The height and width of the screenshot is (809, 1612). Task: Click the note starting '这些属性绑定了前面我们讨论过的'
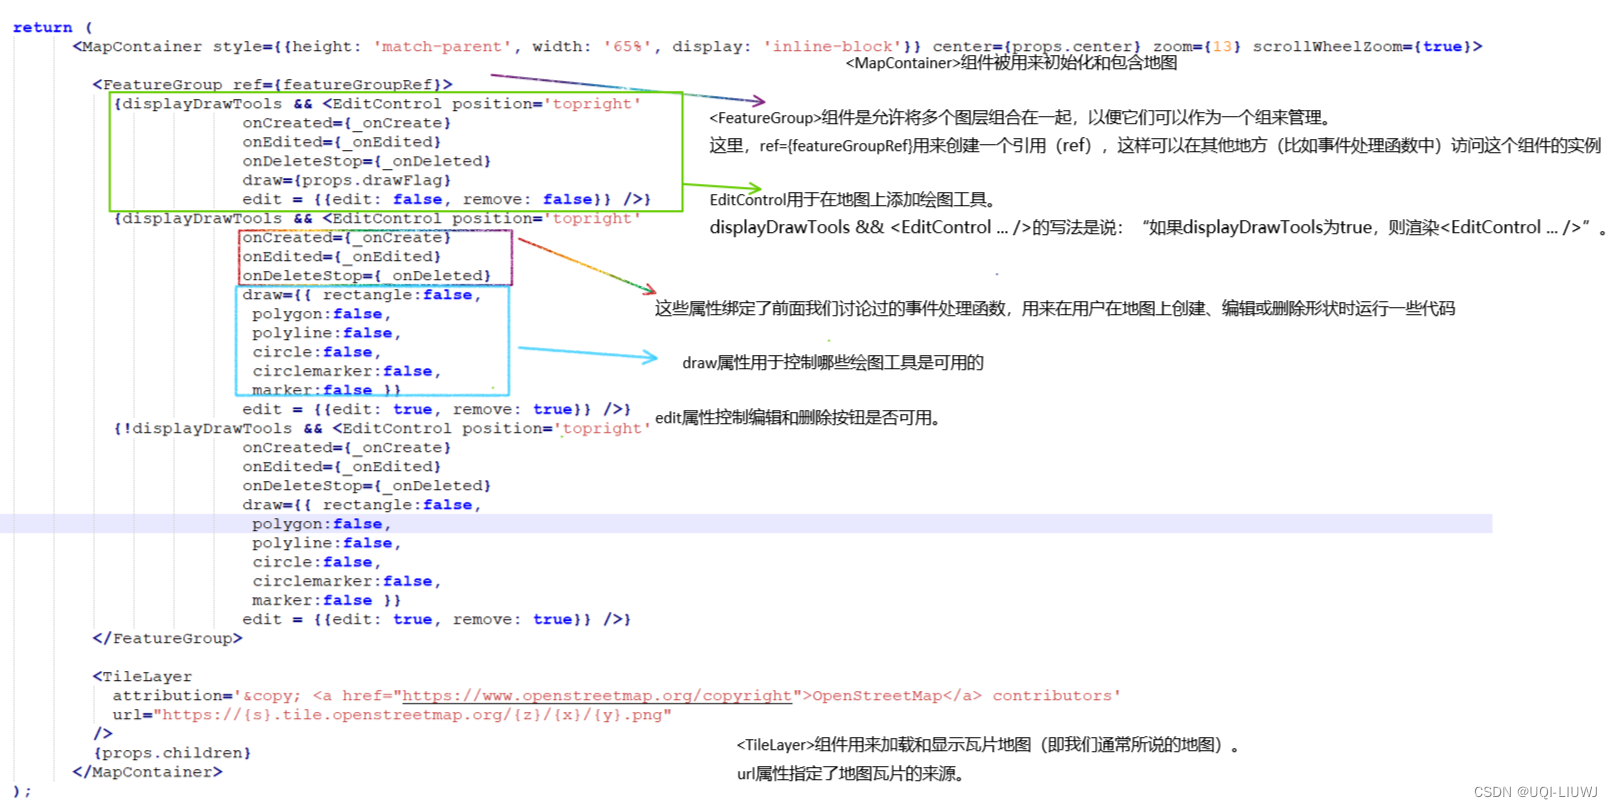[1055, 309]
